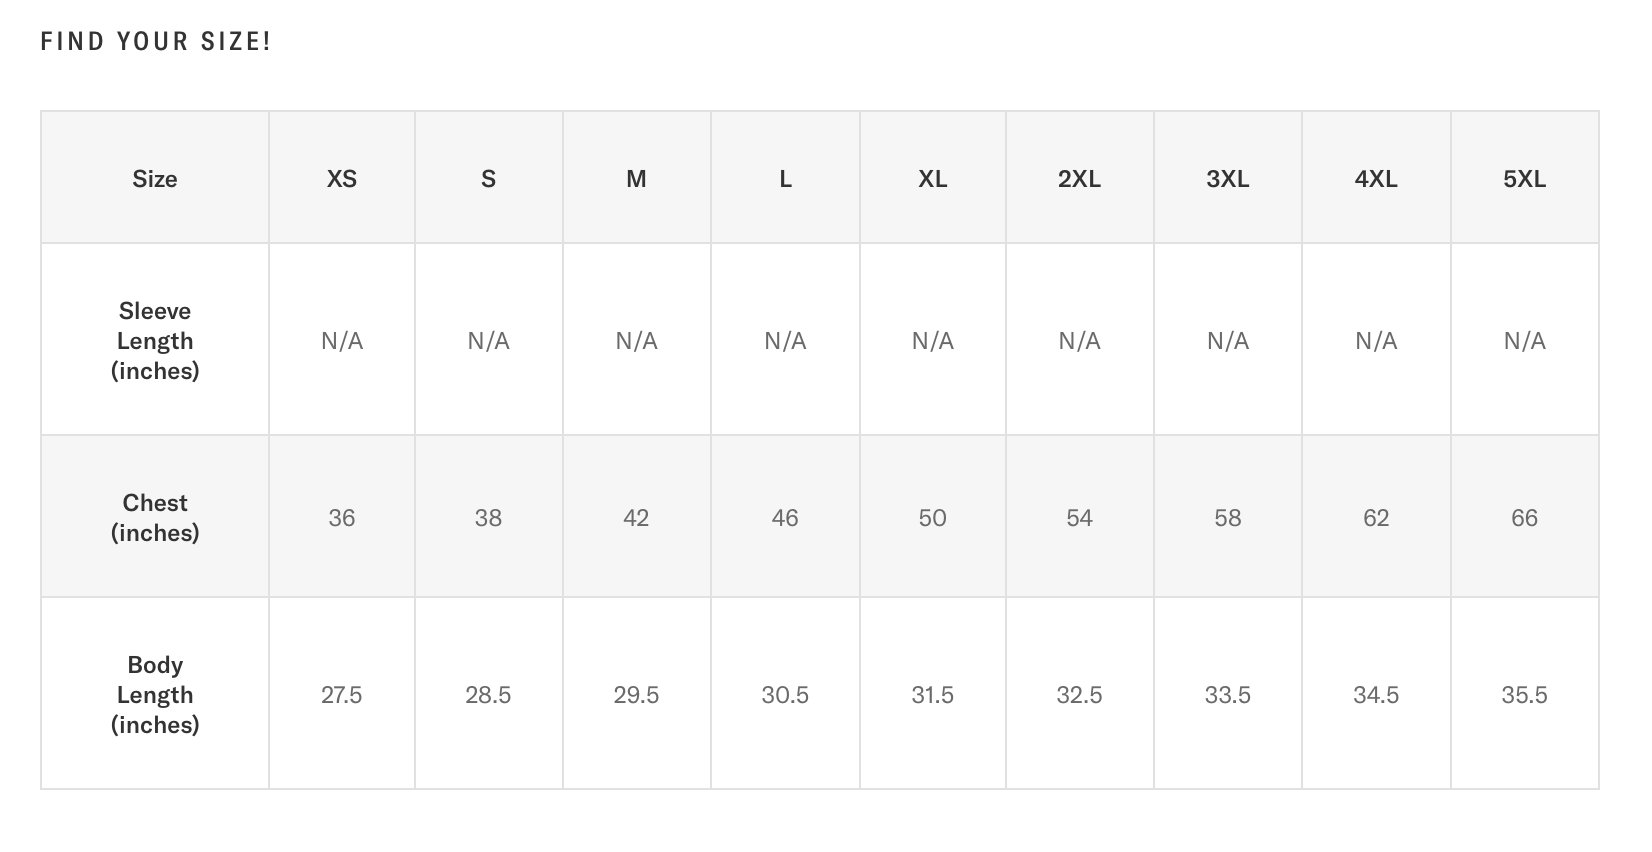Image resolution: width=1652 pixels, height=852 pixels.
Task: Click the chest value 50 cell
Action: [x=932, y=517]
